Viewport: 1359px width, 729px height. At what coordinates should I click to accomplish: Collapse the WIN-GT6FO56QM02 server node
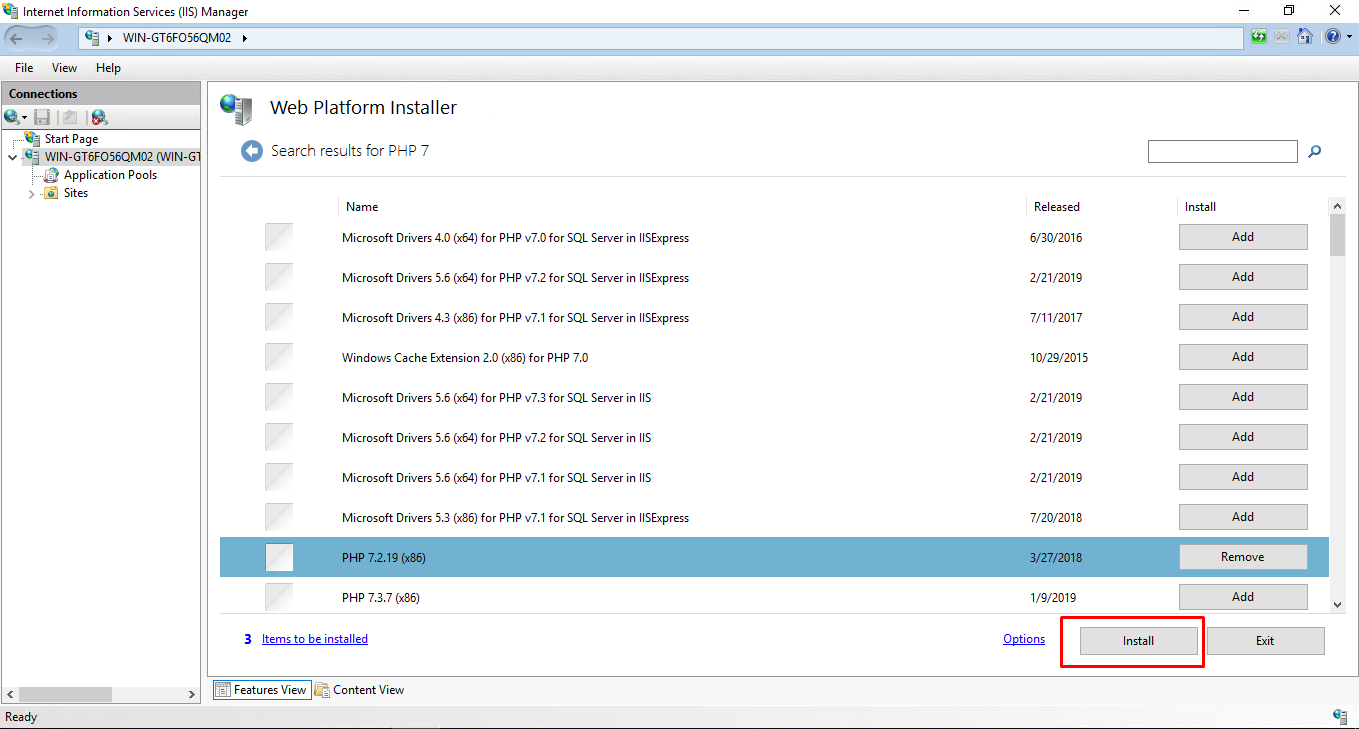pyautogui.click(x=12, y=157)
